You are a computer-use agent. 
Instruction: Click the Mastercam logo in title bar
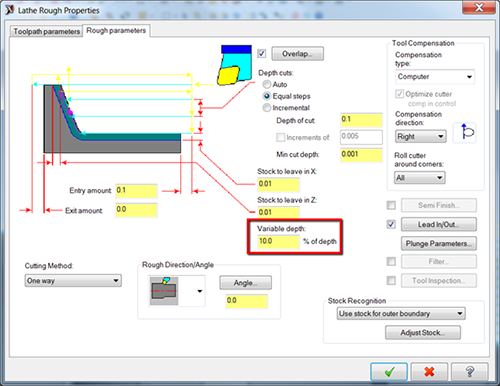(x=9, y=10)
